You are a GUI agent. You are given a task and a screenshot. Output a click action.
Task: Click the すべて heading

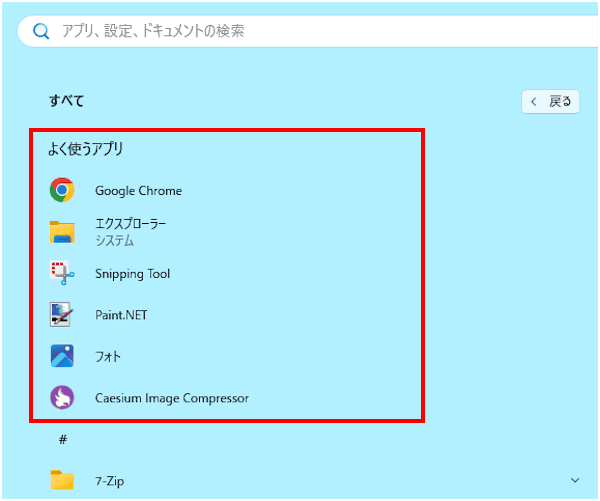(x=67, y=101)
